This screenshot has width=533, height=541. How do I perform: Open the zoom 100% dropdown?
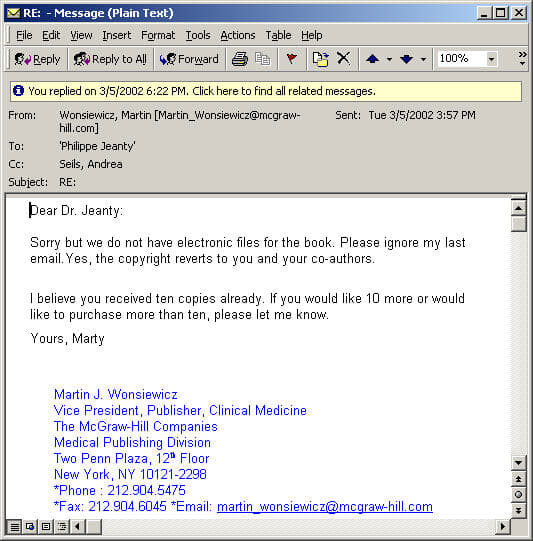tap(491, 59)
